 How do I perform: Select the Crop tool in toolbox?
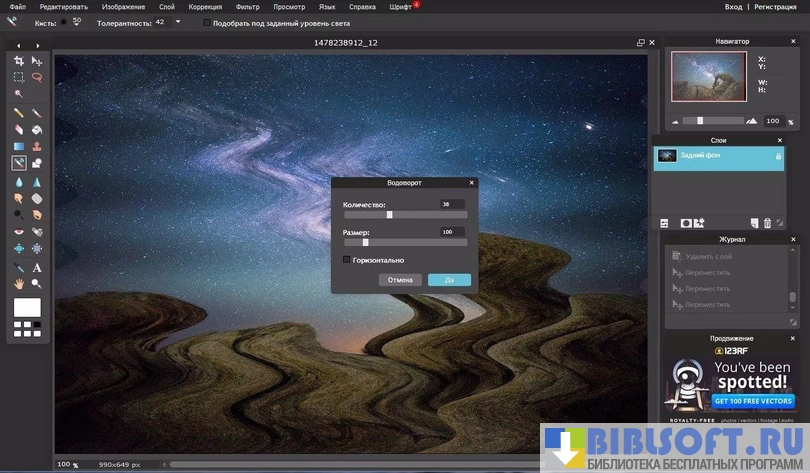point(18,61)
